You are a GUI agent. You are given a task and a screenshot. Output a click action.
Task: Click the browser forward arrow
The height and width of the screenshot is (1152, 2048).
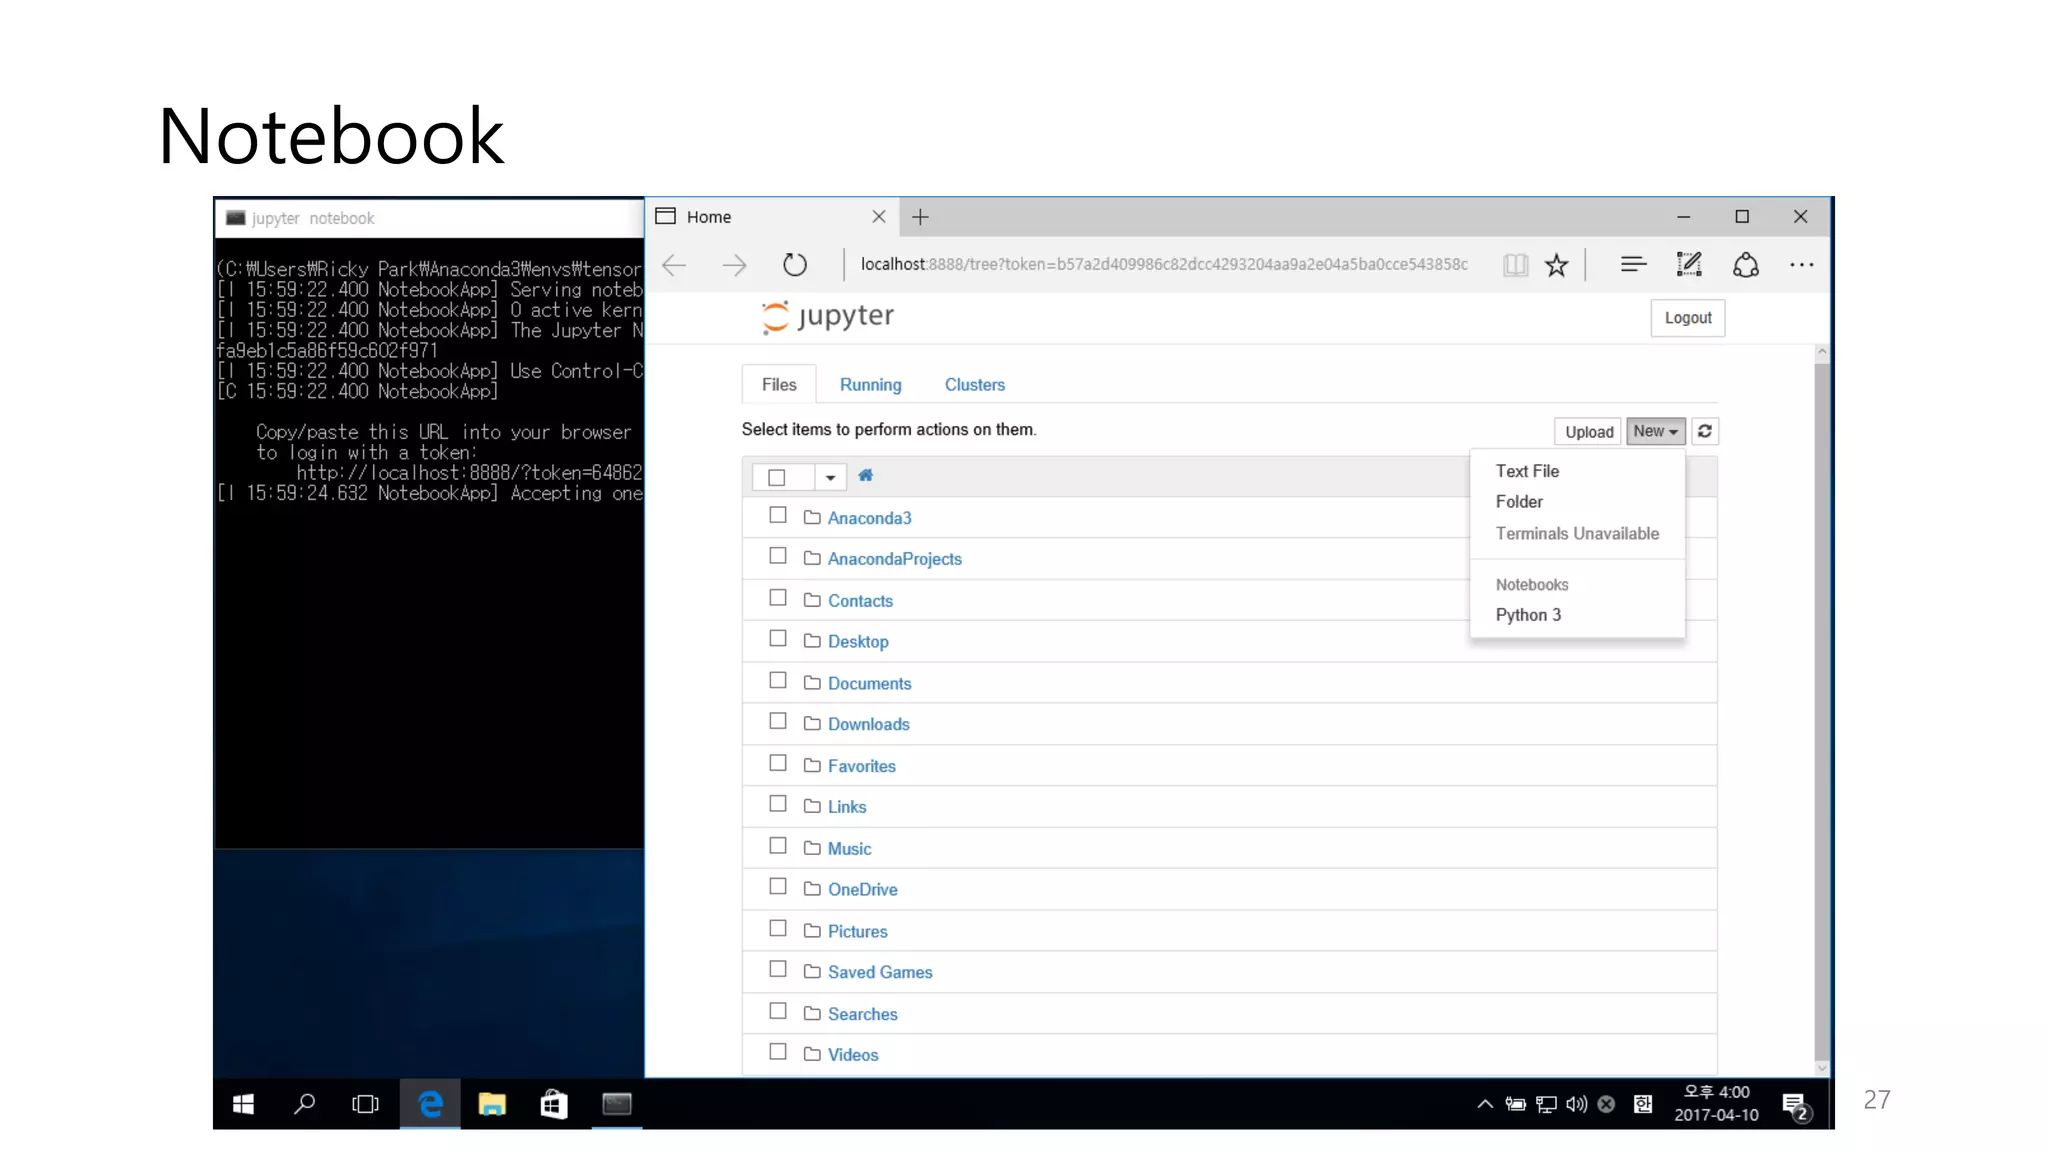coord(735,265)
